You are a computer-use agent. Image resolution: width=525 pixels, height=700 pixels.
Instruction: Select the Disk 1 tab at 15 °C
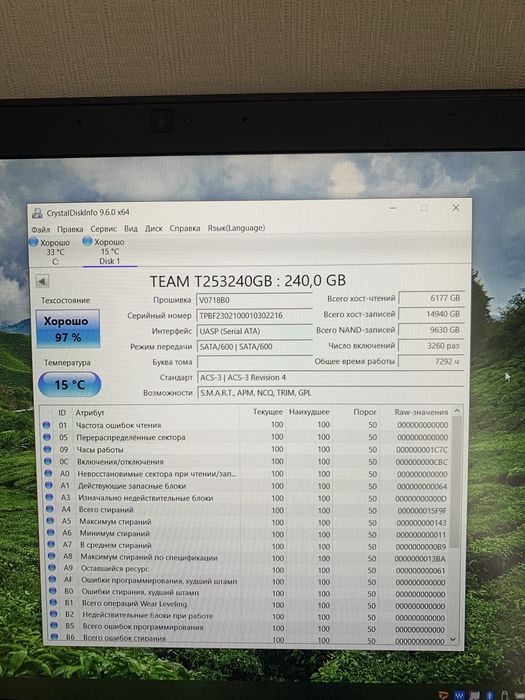[x=110, y=251]
